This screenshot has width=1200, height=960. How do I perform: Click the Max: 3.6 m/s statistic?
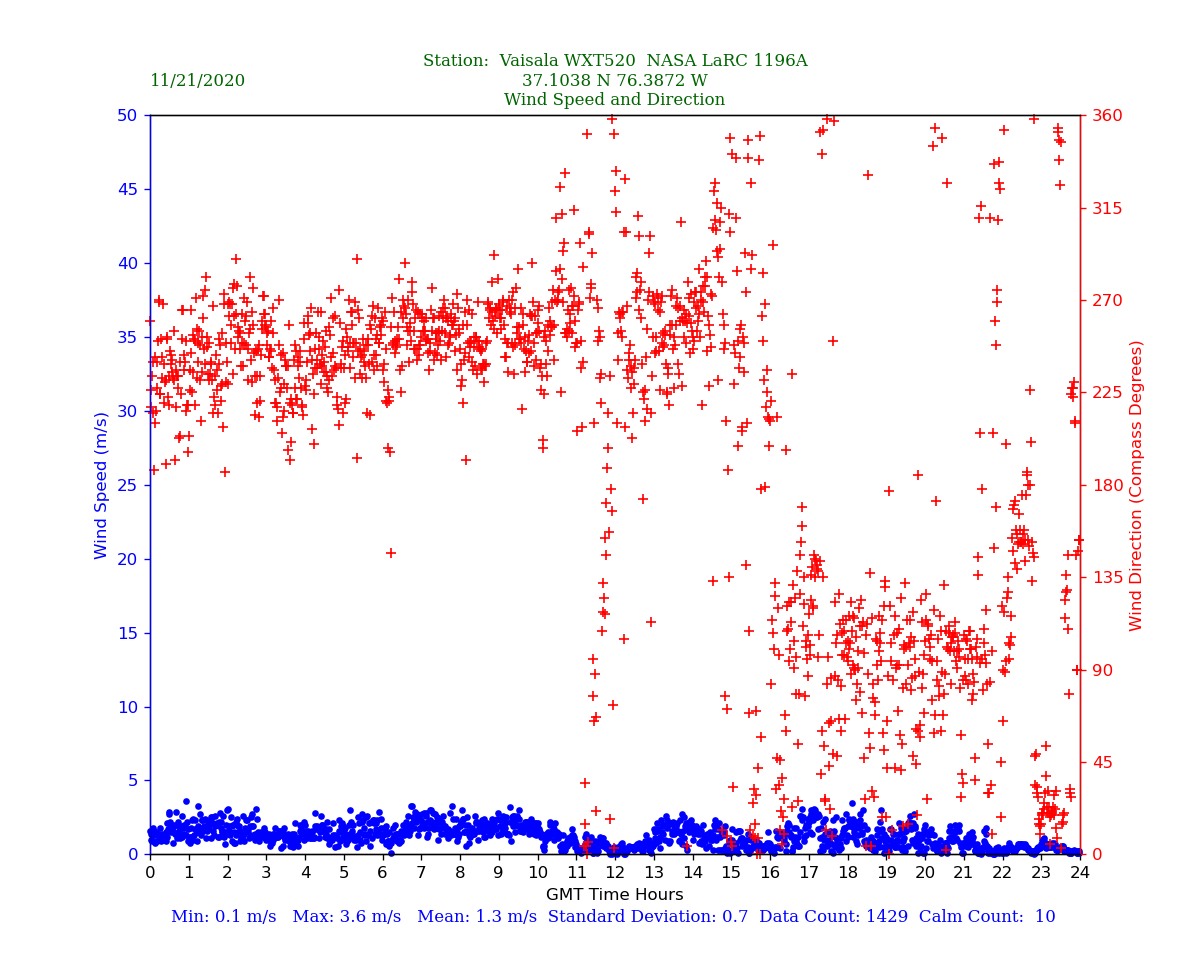coord(346,917)
